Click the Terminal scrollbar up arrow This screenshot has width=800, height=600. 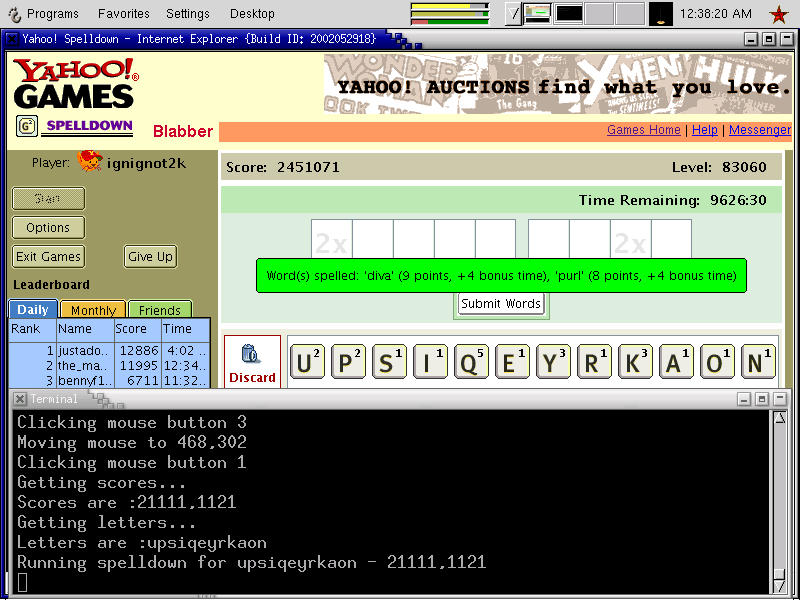pos(780,419)
